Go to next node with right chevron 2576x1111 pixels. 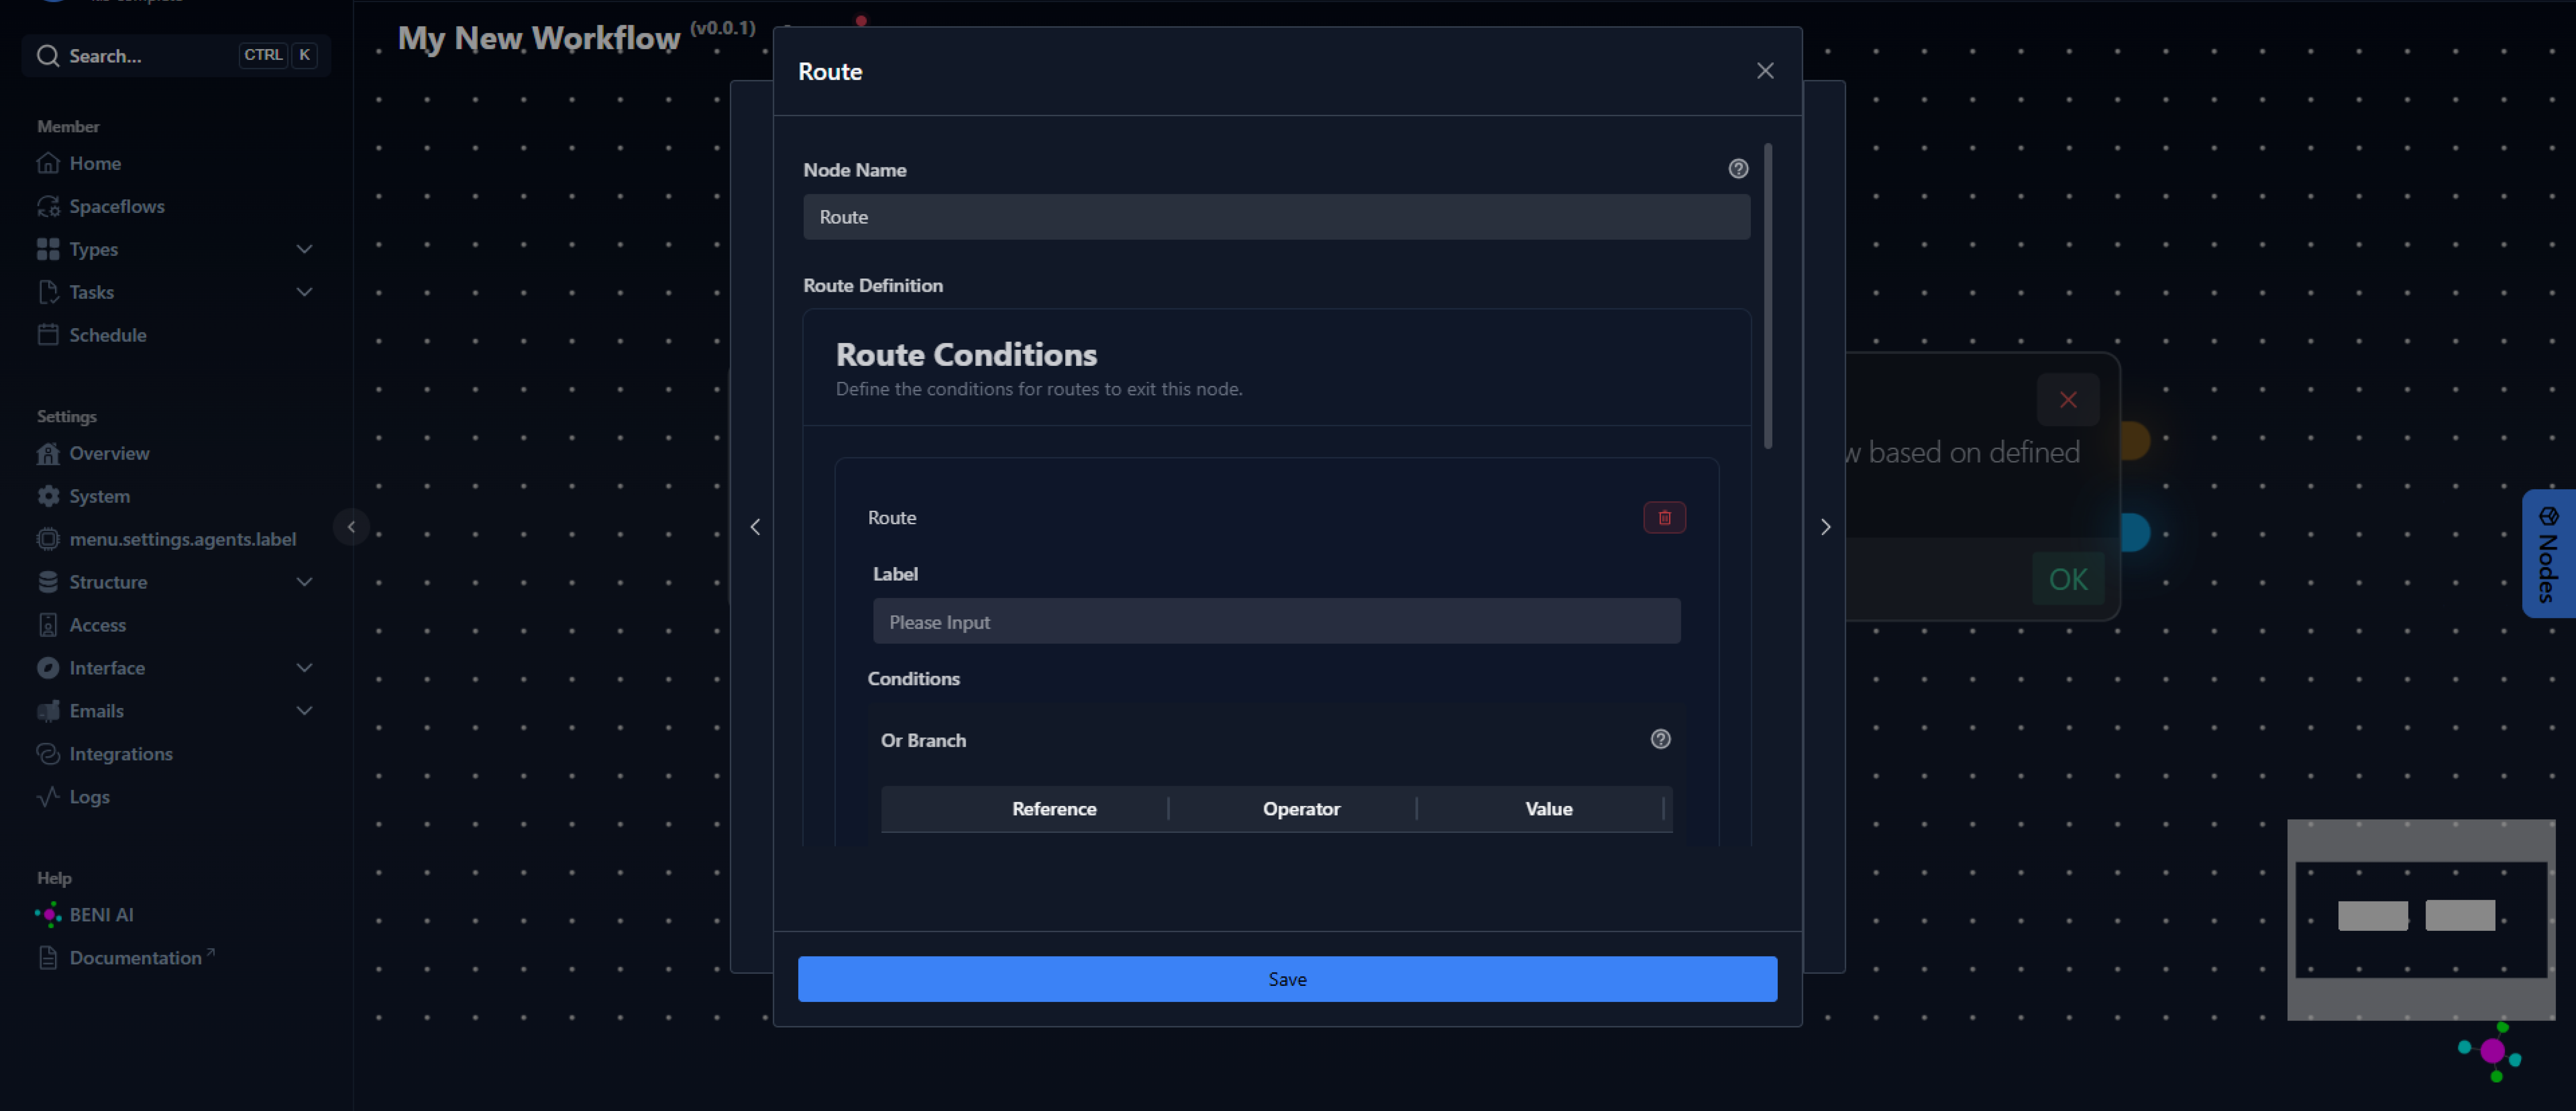point(1825,527)
